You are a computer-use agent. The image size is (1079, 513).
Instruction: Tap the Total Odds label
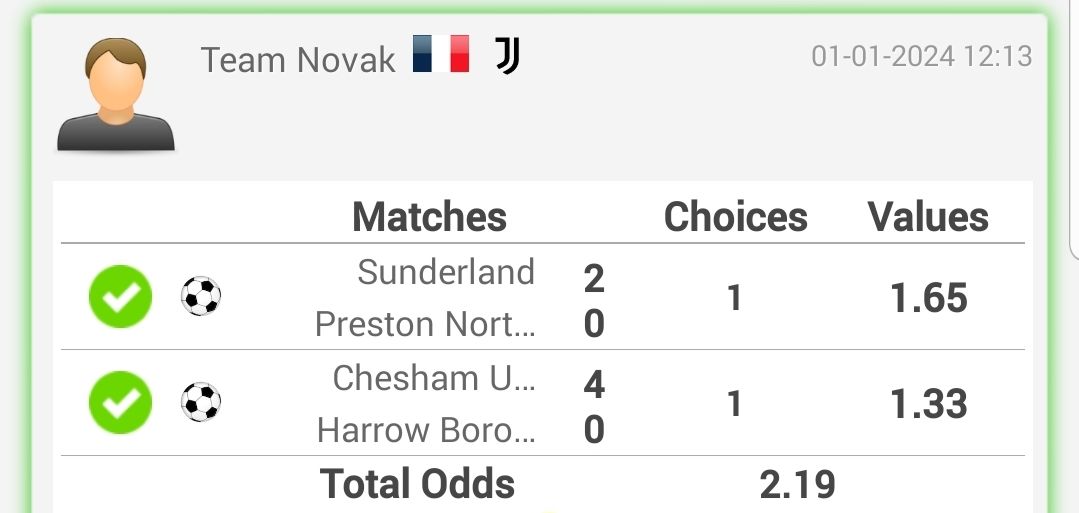pyautogui.click(x=417, y=483)
